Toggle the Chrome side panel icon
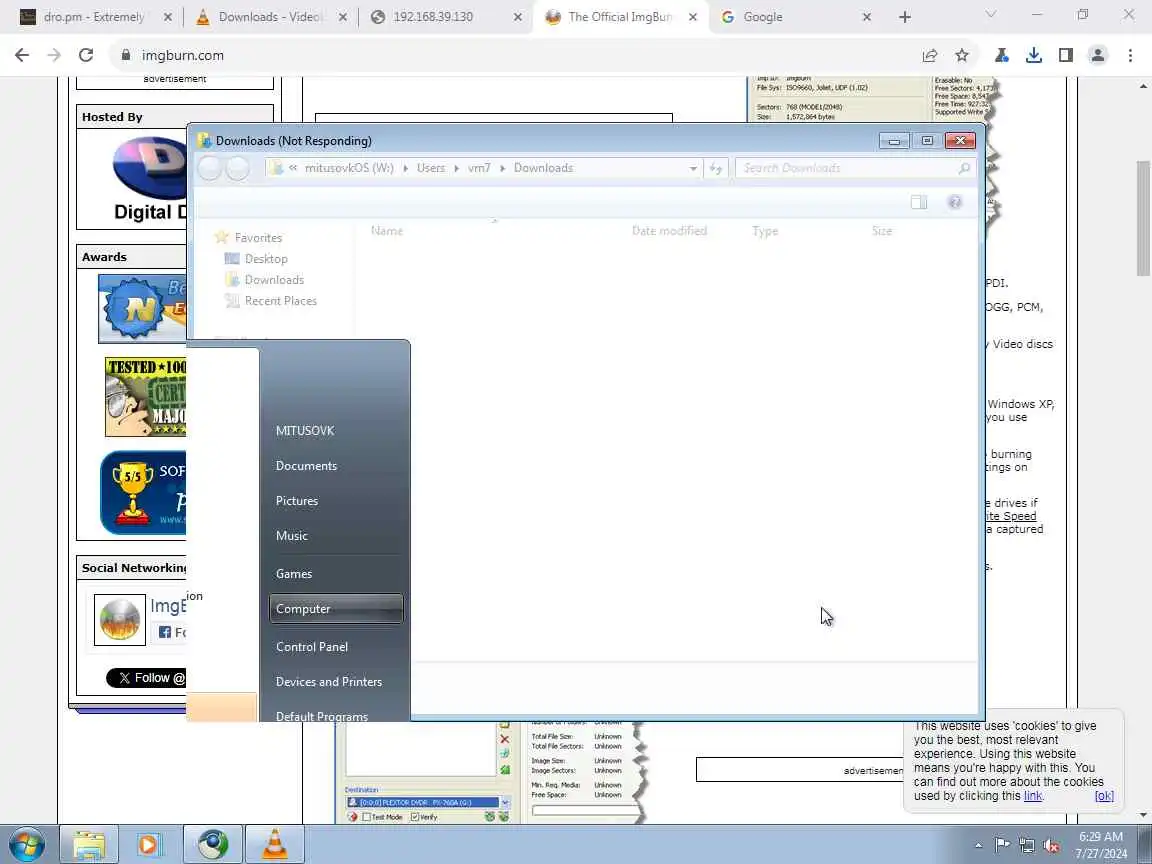This screenshot has width=1152, height=864. tap(1066, 55)
